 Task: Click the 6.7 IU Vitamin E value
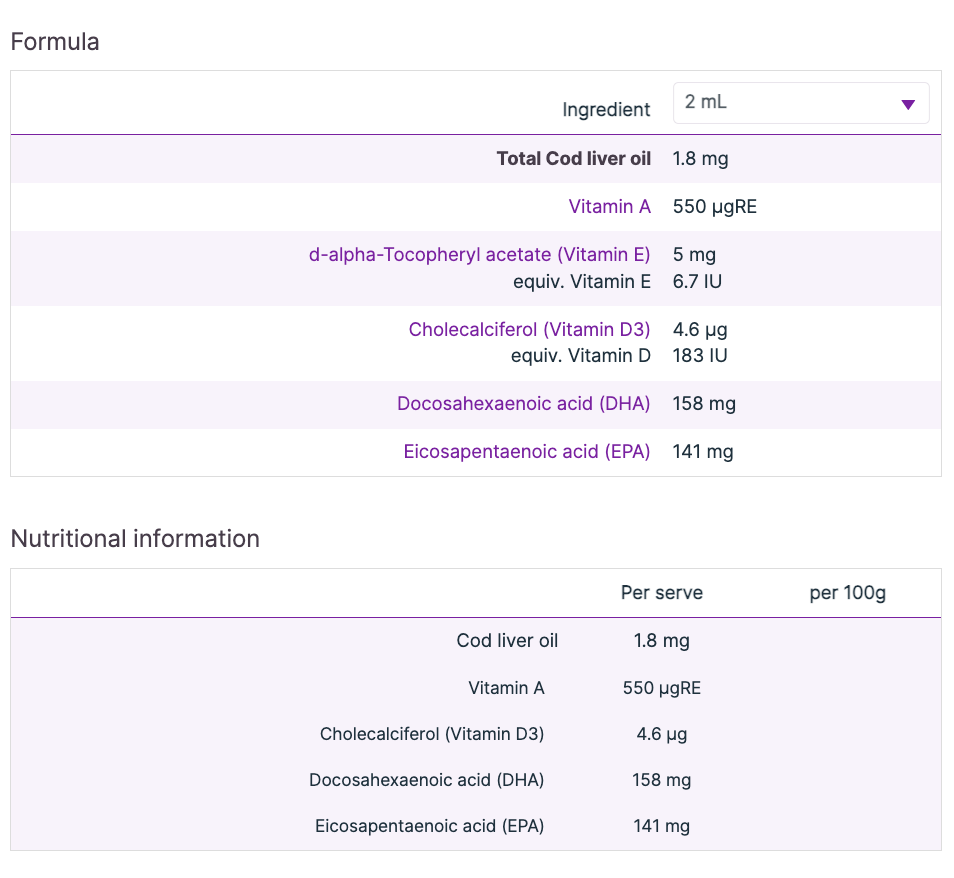[697, 281]
